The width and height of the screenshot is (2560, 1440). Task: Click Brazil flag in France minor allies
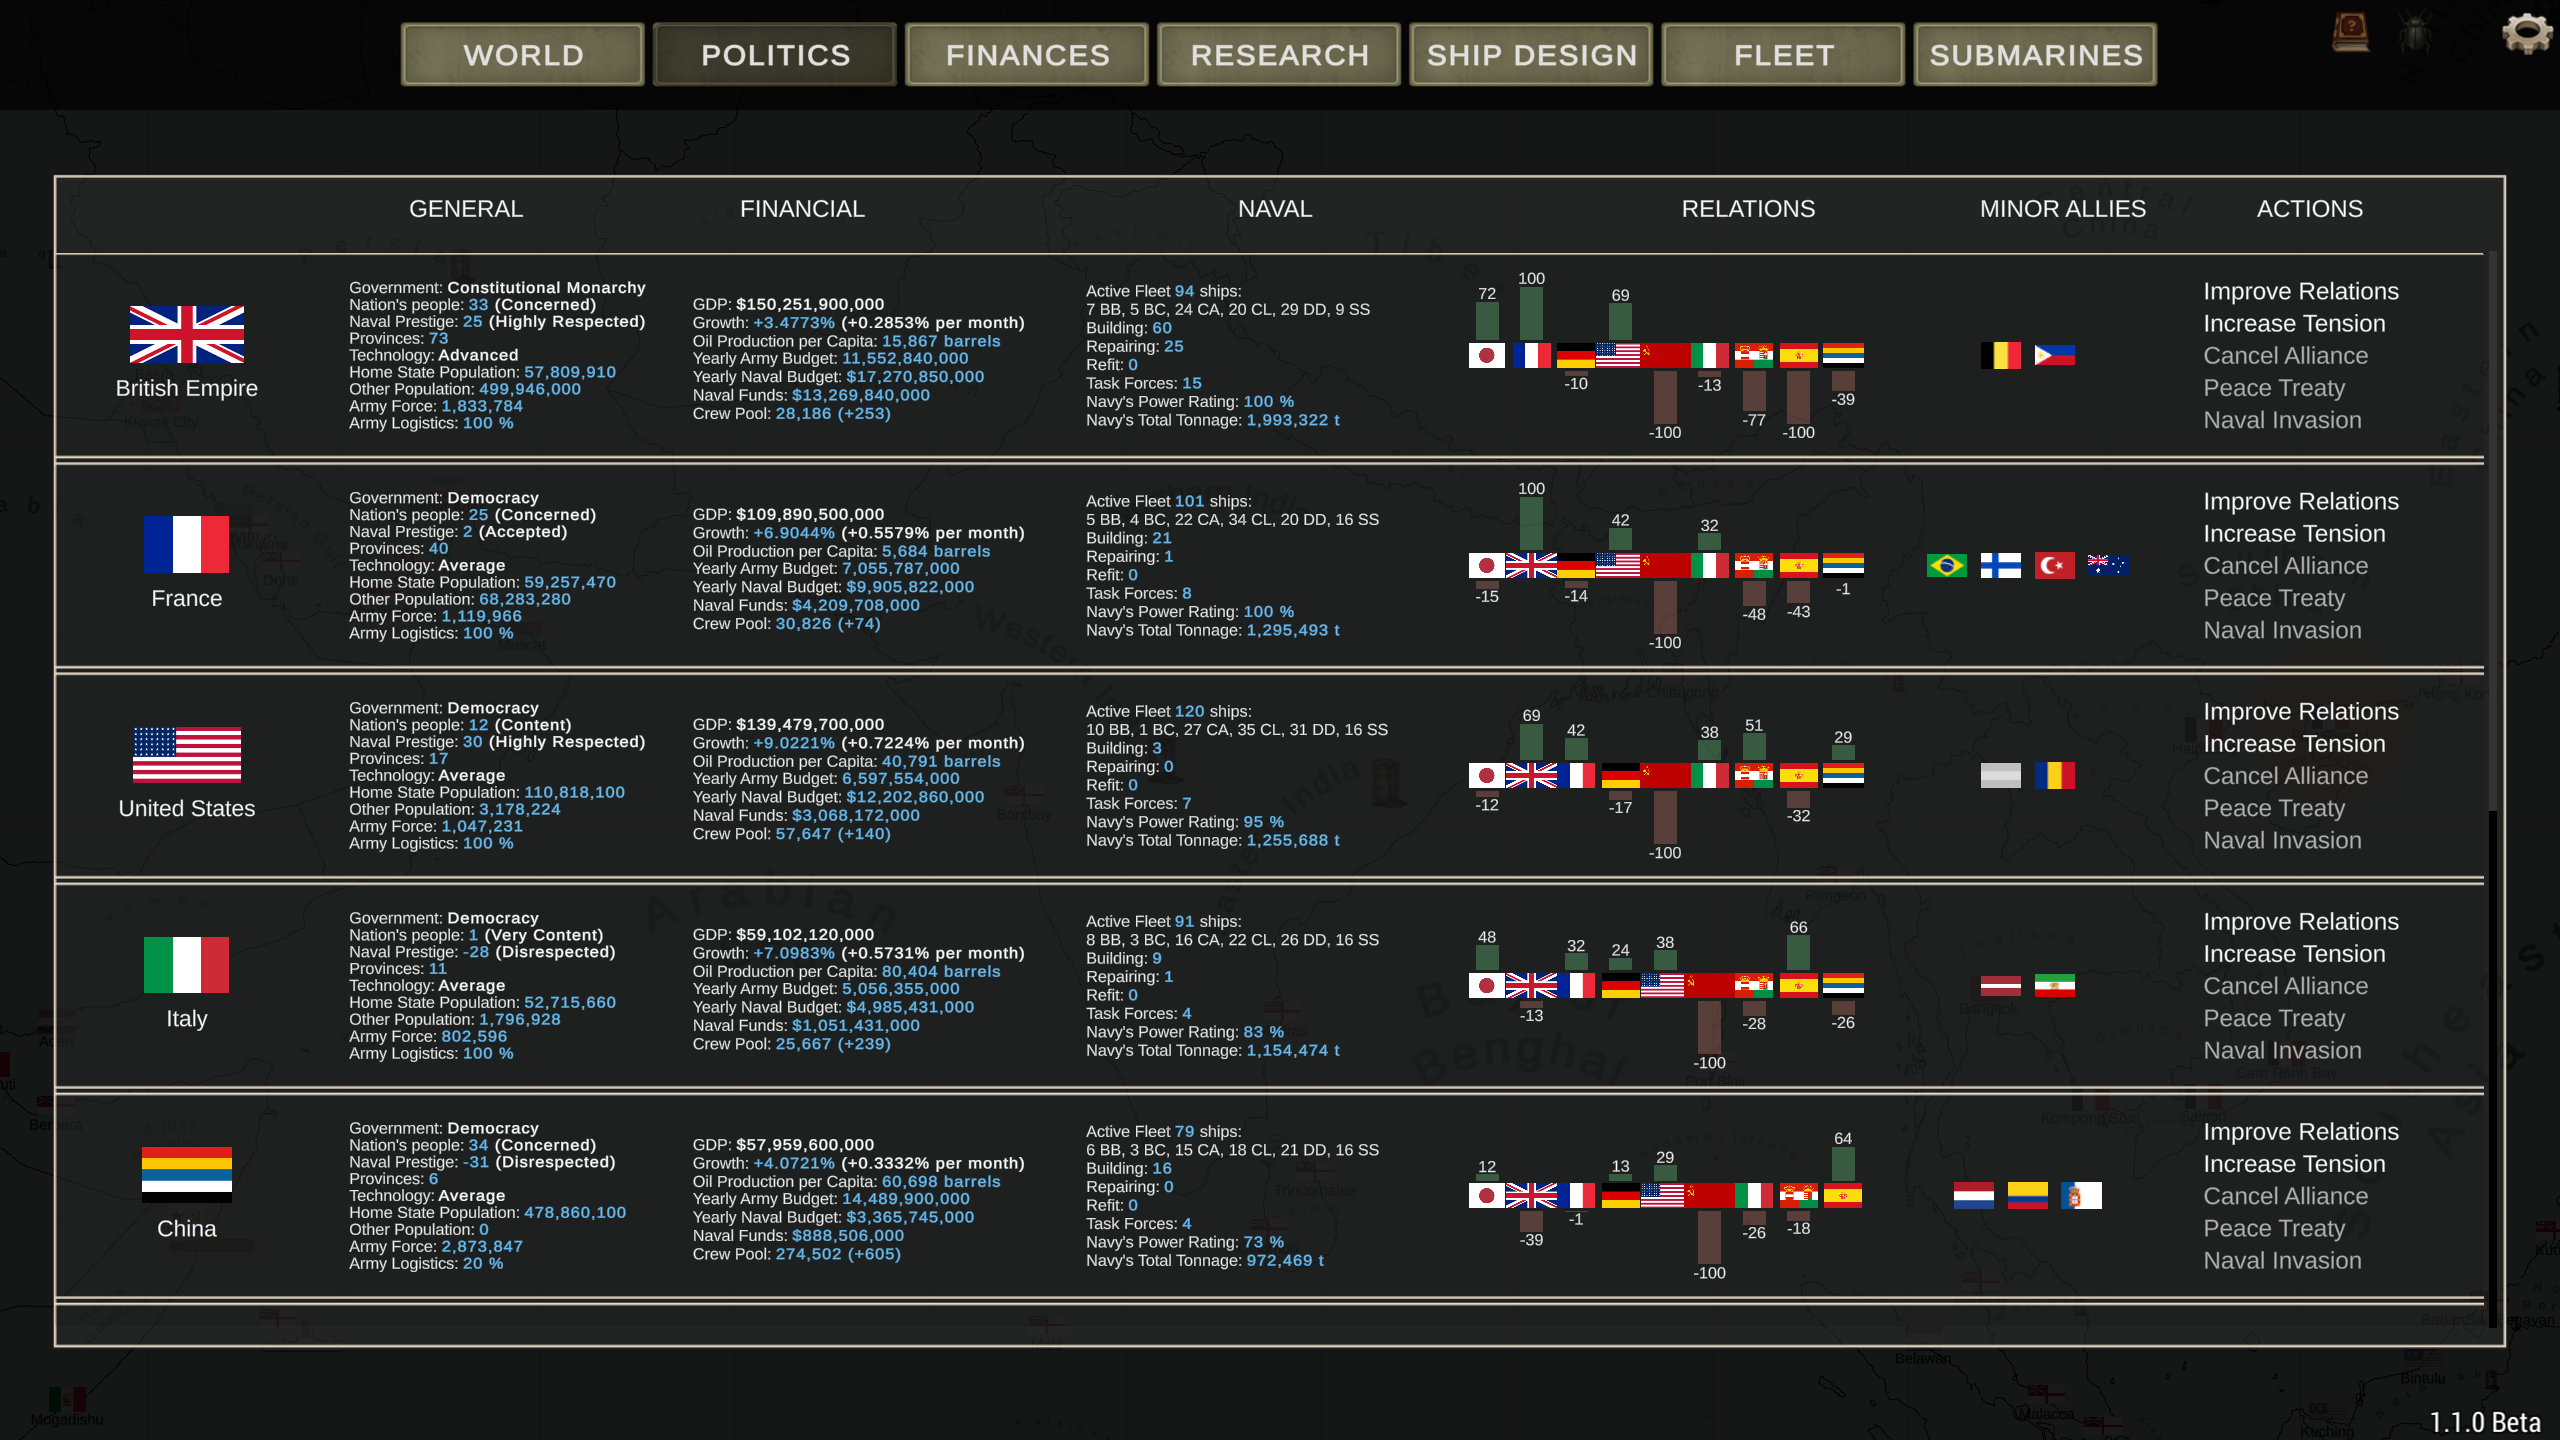pos(1947,565)
